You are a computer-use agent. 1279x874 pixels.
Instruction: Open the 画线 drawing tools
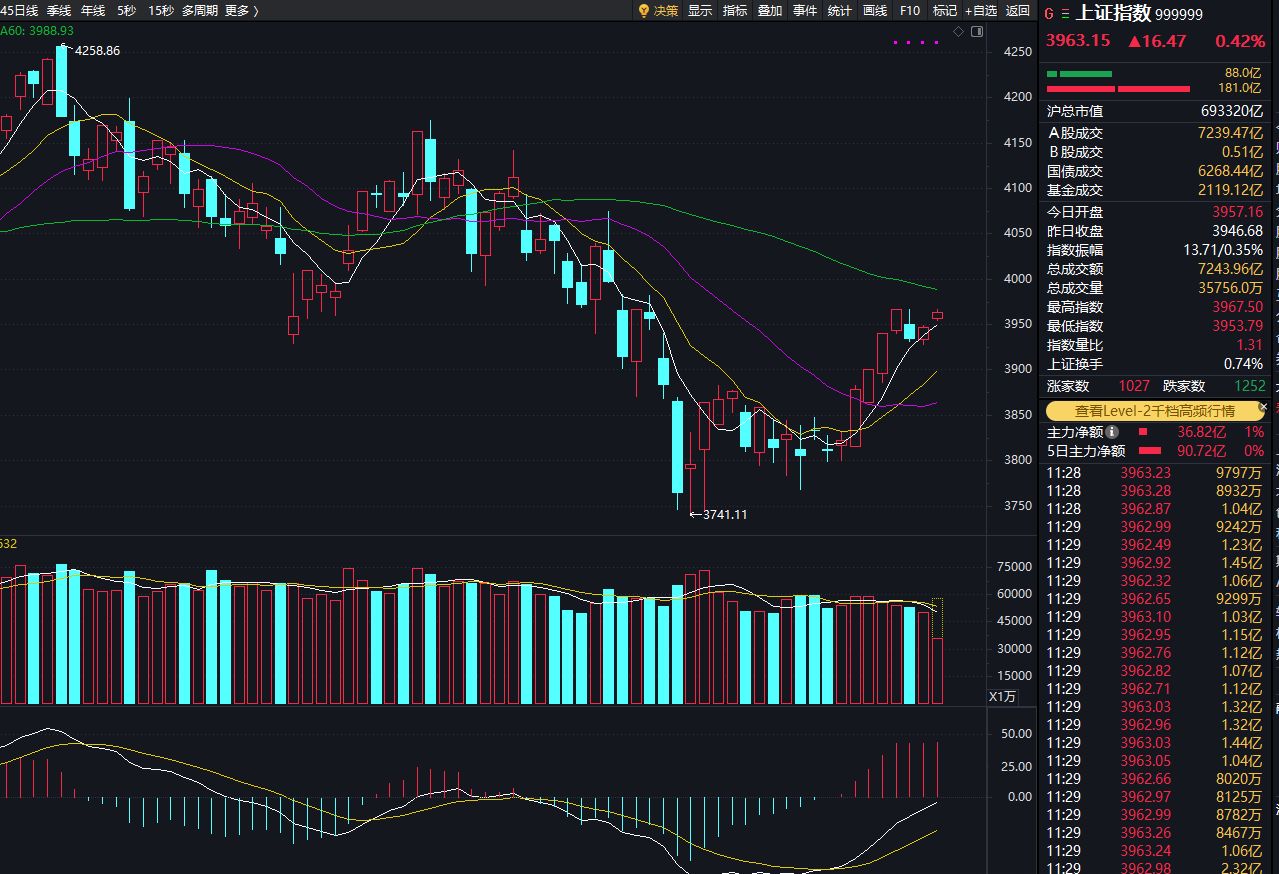(x=875, y=10)
